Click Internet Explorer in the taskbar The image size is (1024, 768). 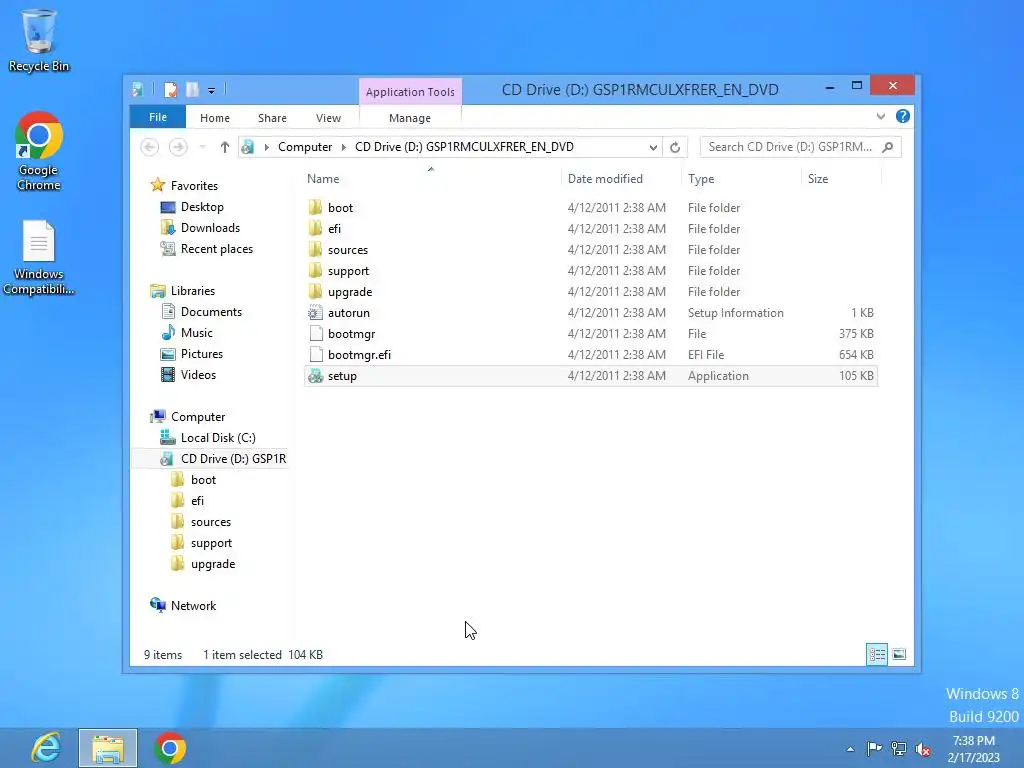46,748
